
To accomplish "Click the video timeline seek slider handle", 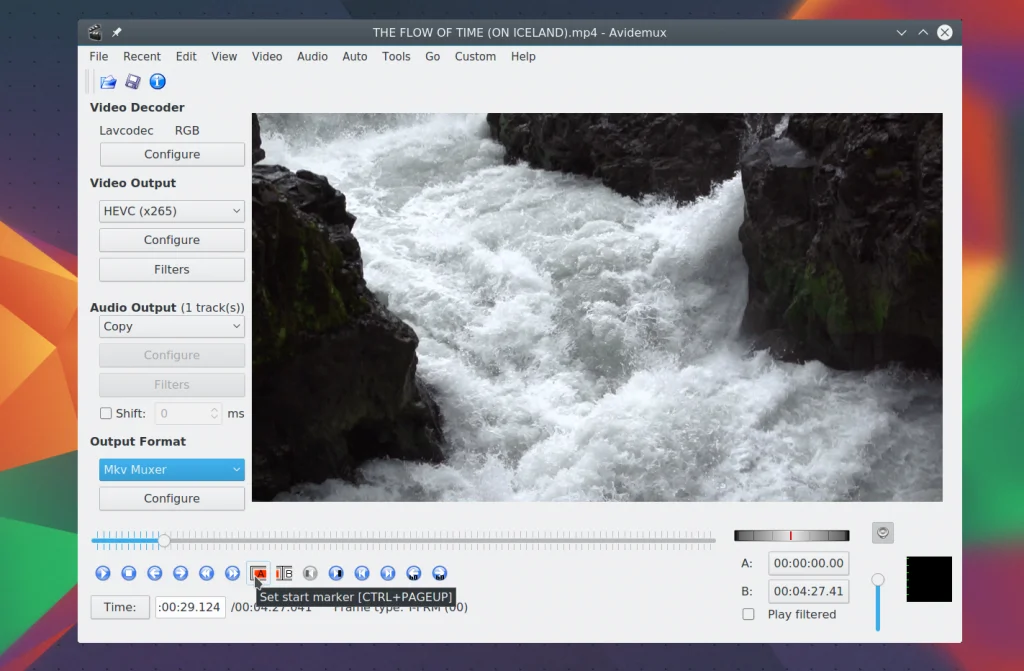I will (164, 541).
